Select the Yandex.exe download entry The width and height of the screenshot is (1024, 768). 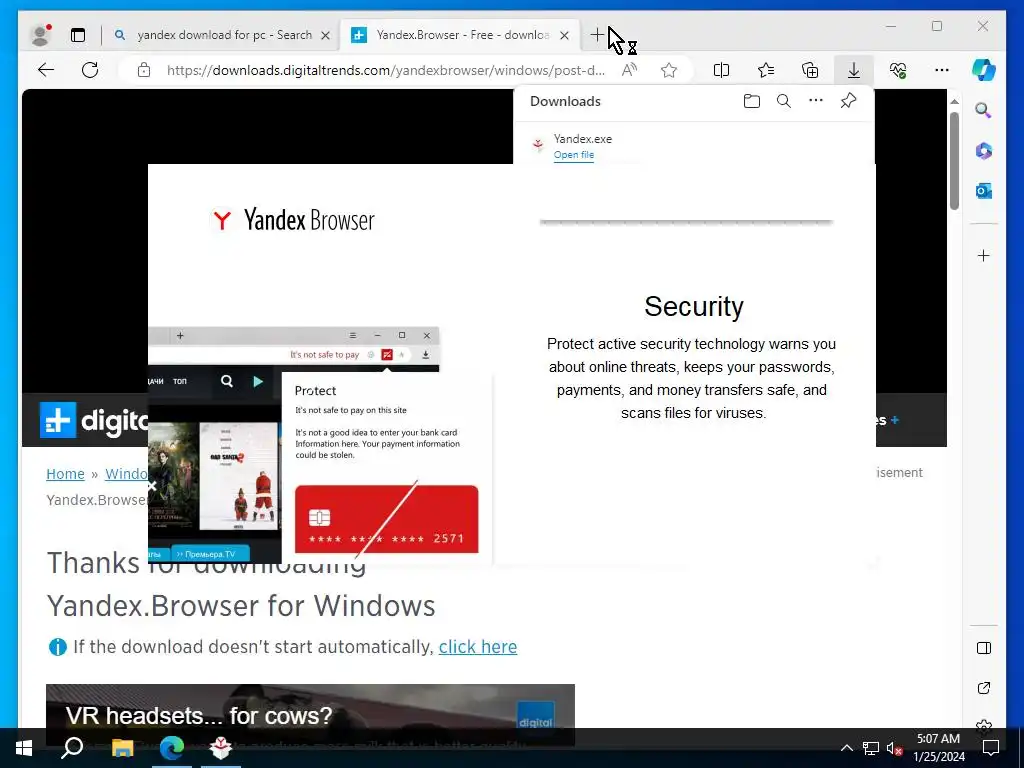(x=694, y=145)
